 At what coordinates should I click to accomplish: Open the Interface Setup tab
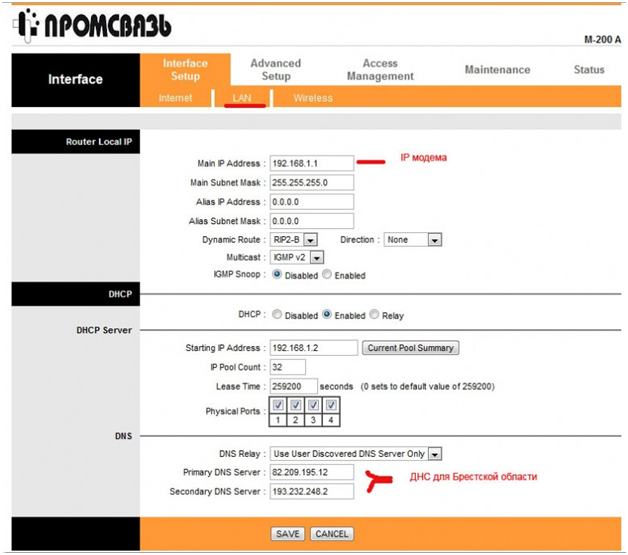tap(185, 69)
